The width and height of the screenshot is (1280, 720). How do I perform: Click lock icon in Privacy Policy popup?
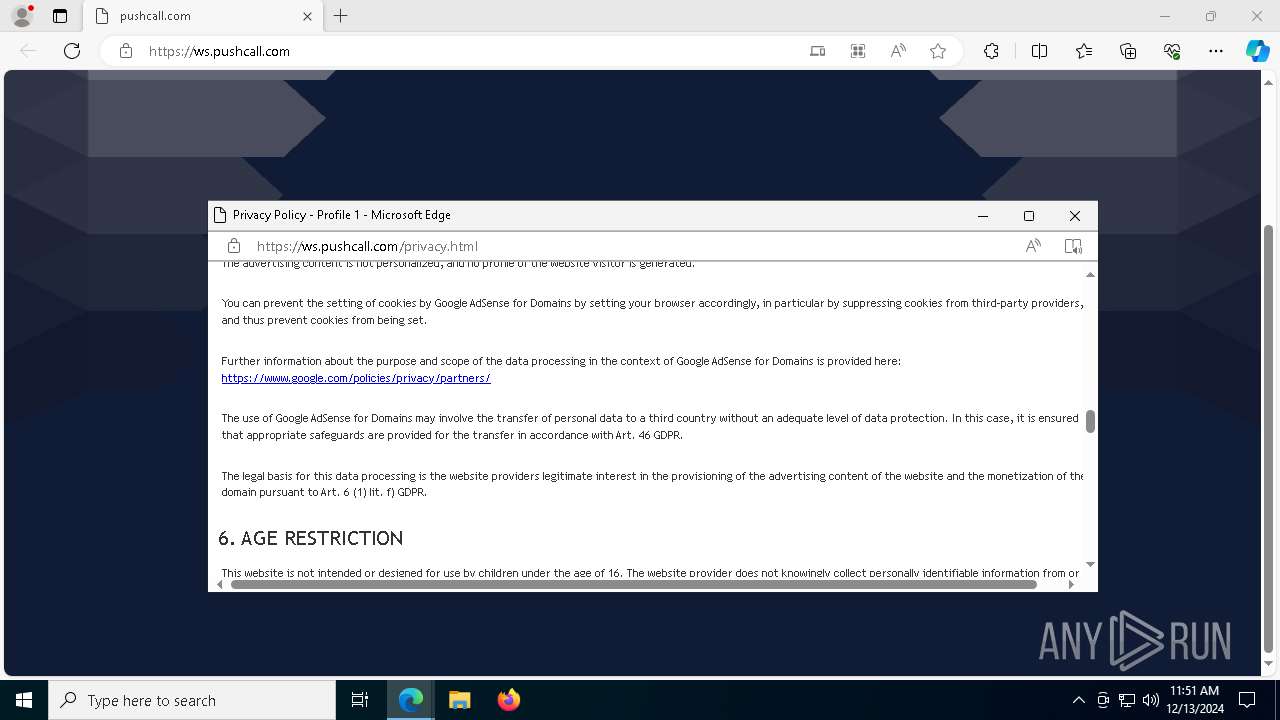click(x=234, y=246)
